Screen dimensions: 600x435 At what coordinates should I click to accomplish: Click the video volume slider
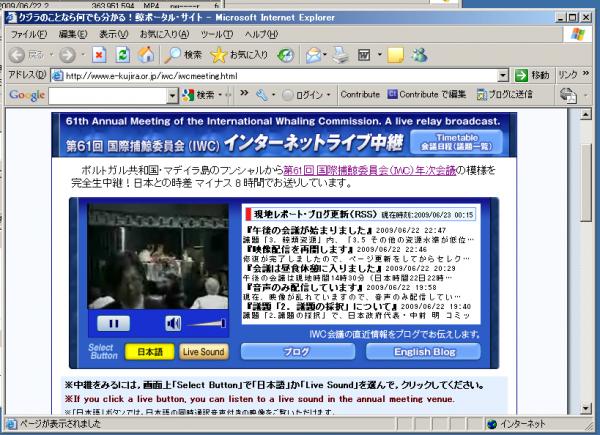(206, 324)
